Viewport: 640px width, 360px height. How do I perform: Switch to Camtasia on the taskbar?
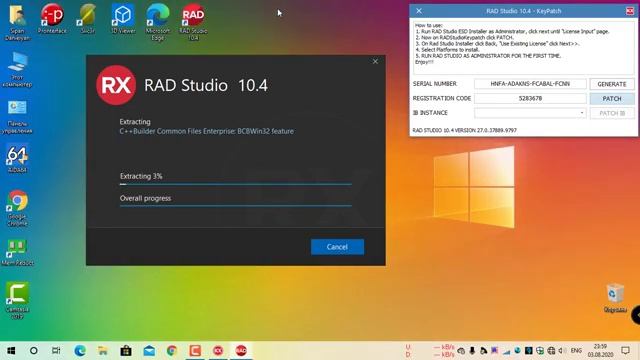click(x=195, y=351)
